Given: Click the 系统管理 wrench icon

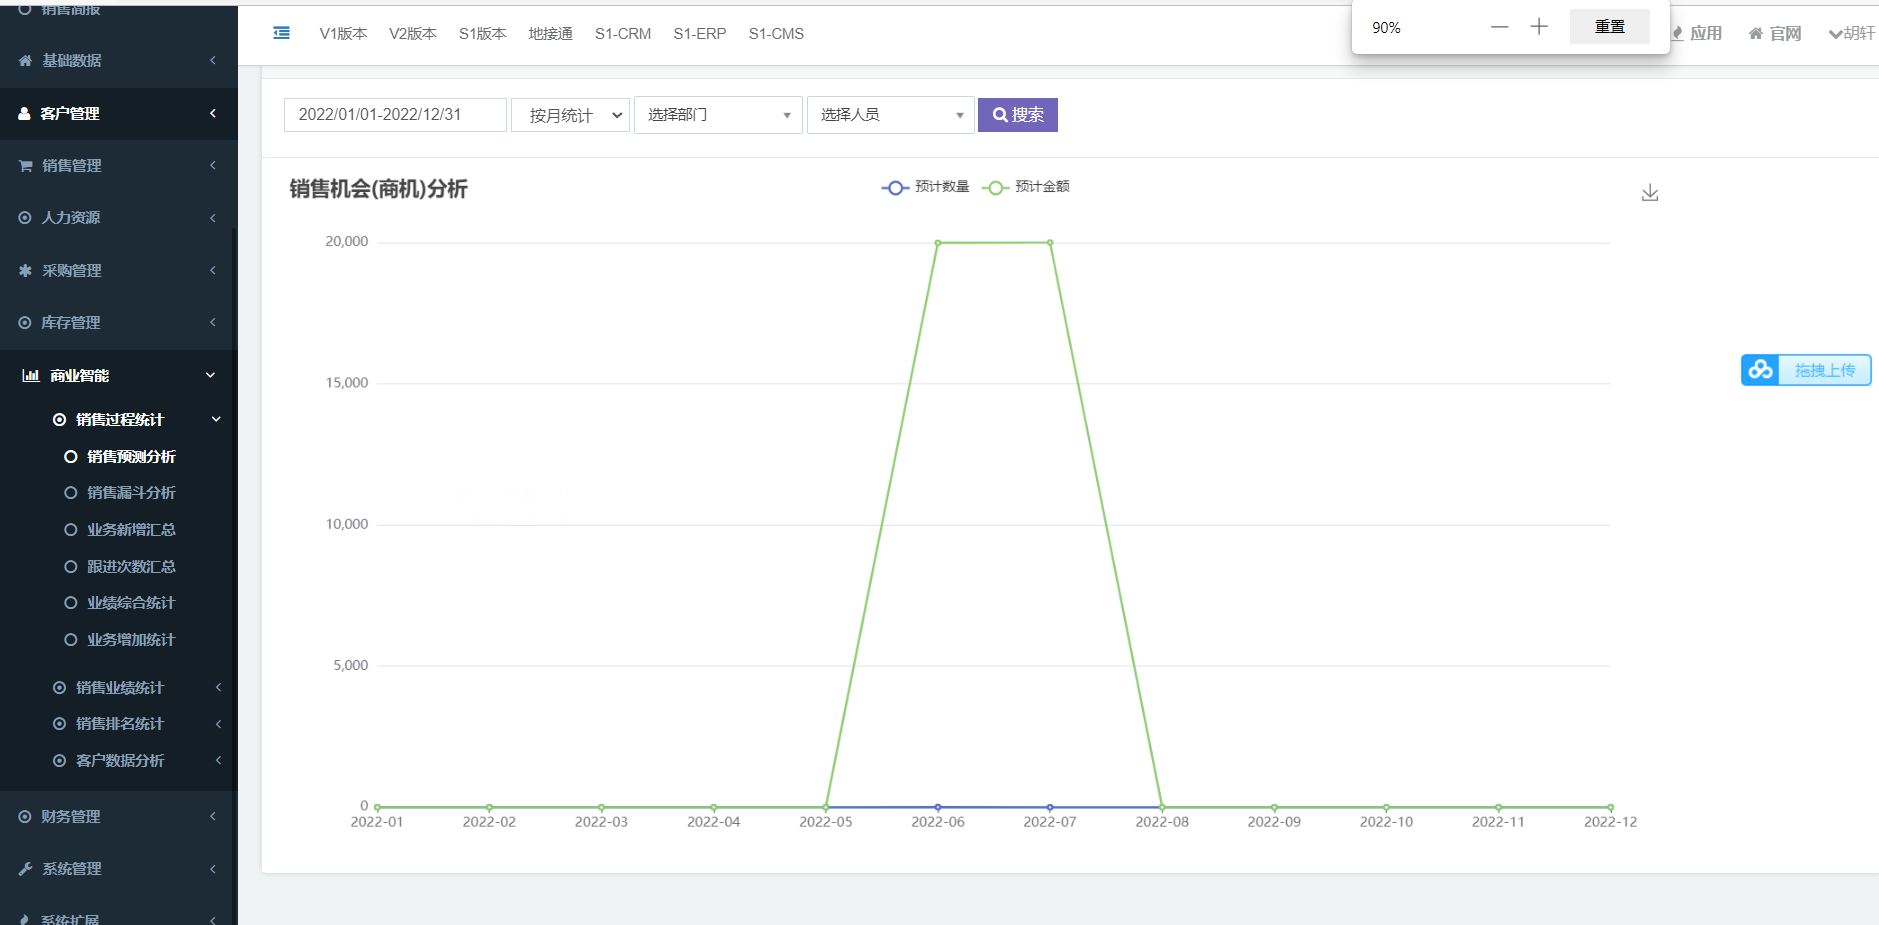Looking at the screenshot, I should (24, 868).
